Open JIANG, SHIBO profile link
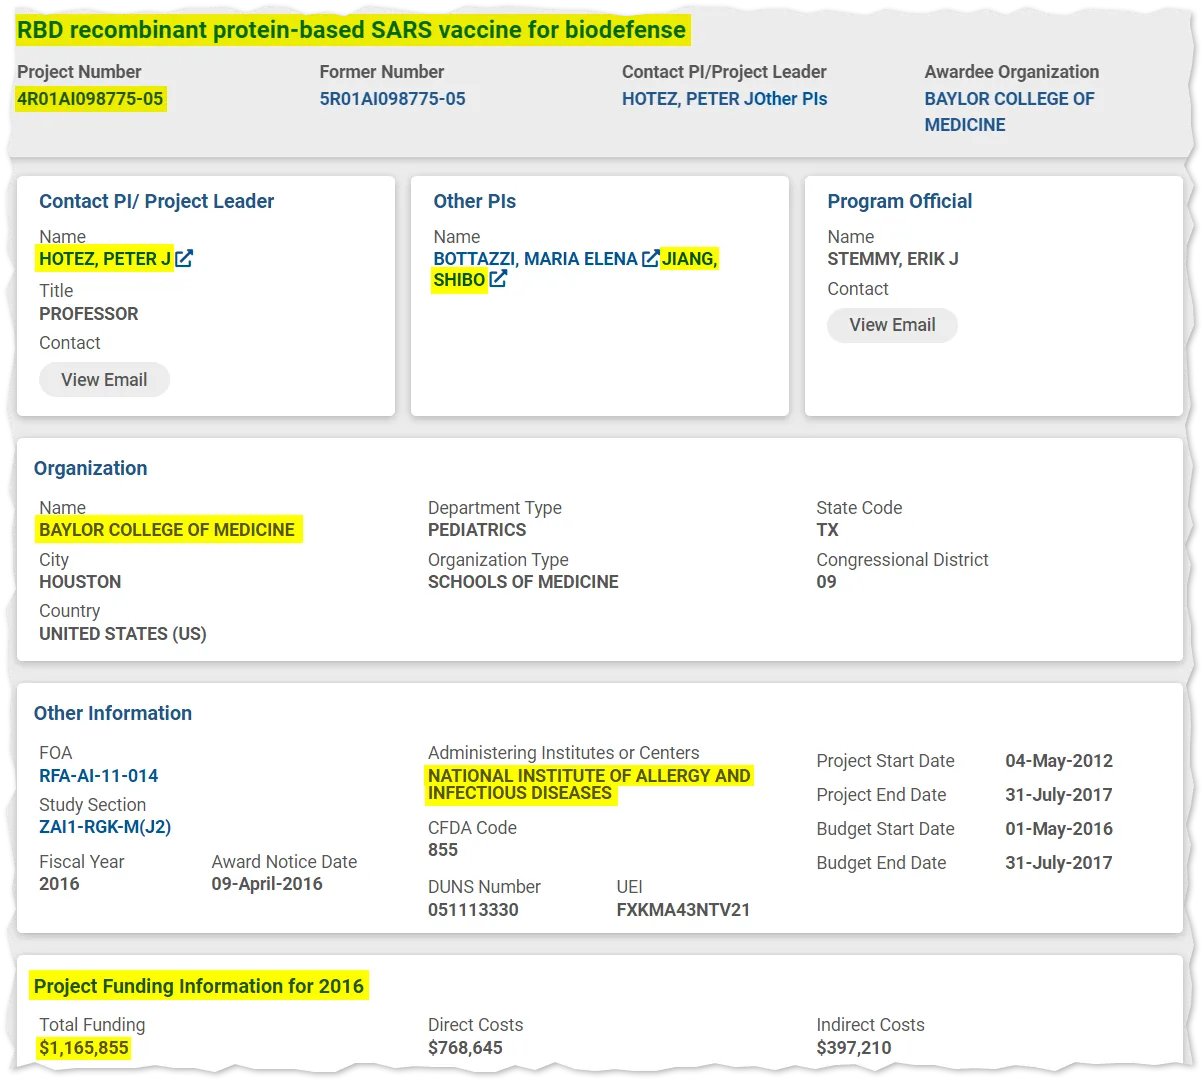The image size is (1204, 1082). [575, 269]
